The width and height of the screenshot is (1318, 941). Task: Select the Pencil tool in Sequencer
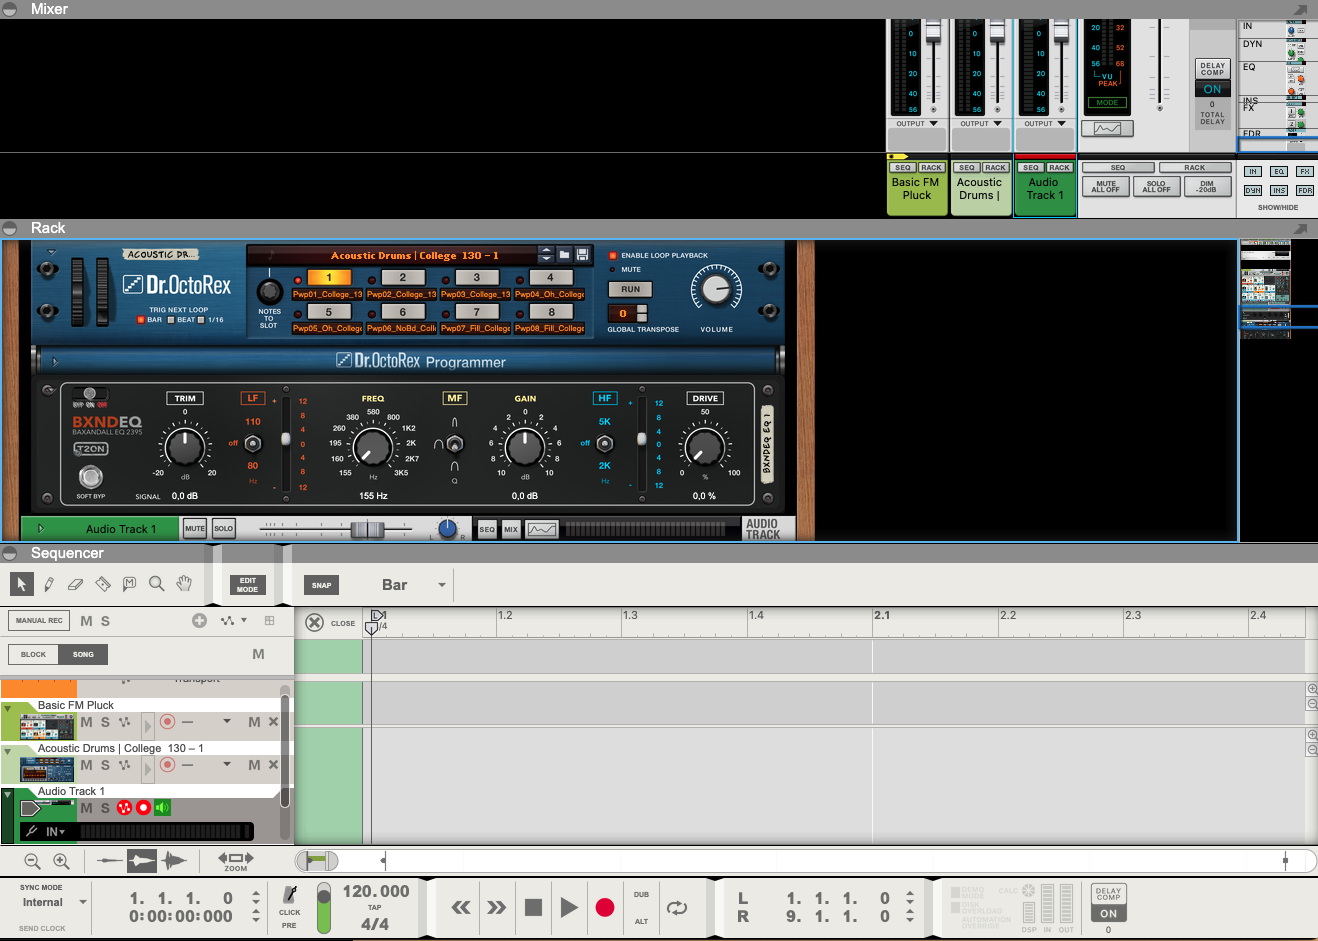48,584
